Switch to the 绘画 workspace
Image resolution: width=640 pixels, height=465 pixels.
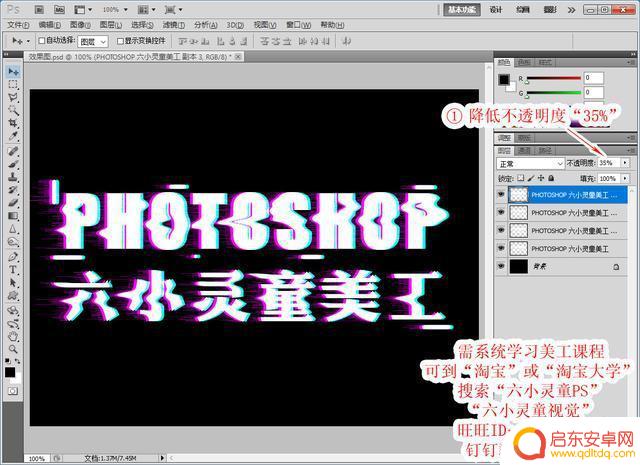point(523,9)
